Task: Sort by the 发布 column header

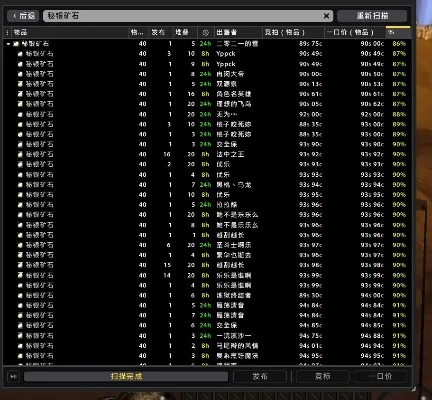Action: [161, 32]
